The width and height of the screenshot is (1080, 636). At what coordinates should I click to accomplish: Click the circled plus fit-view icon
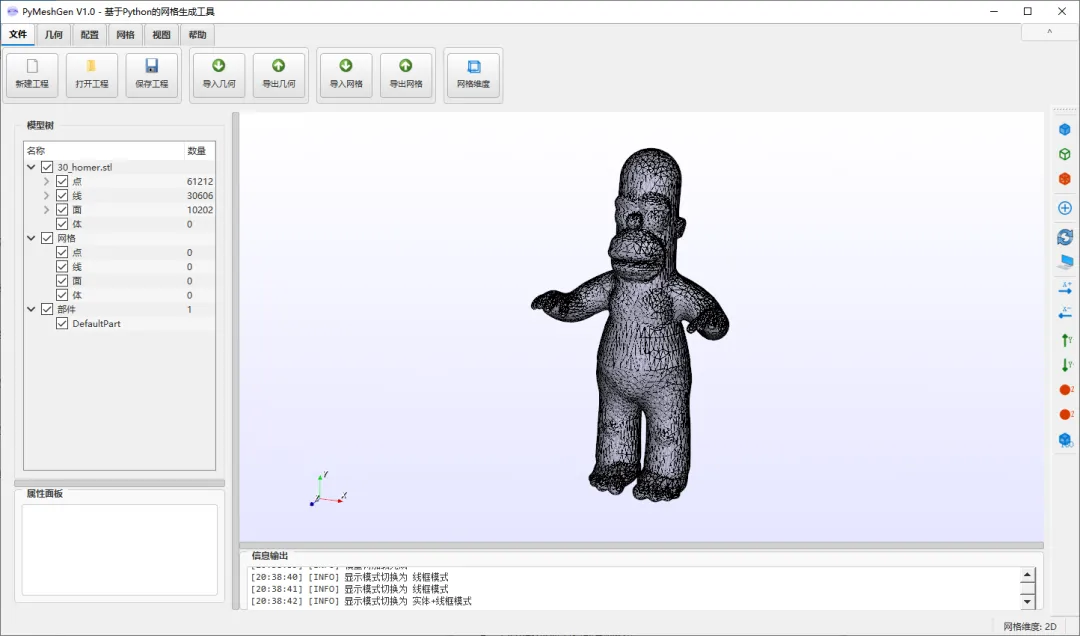(1065, 208)
